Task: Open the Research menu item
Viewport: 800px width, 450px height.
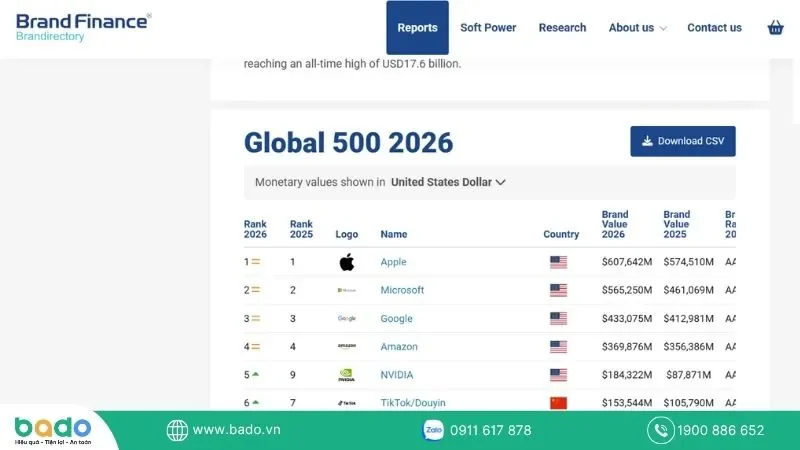Action: [562, 28]
